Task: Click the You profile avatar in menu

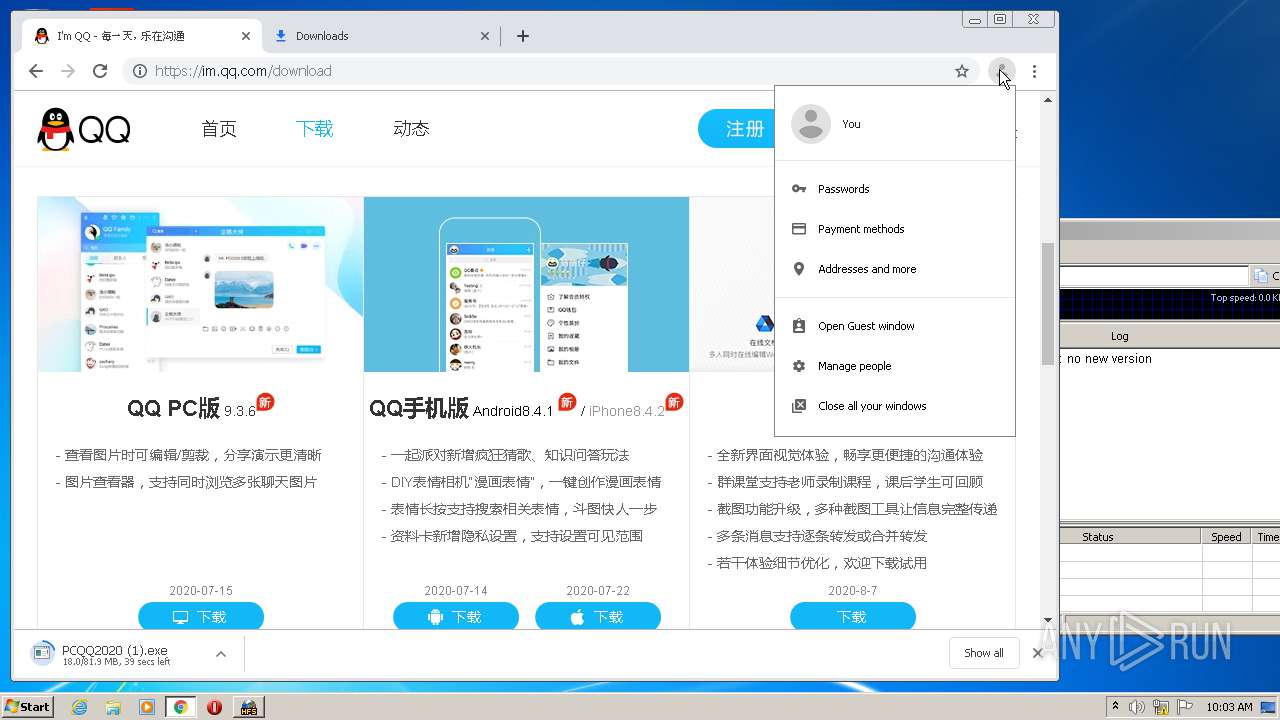Action: [811, 124]
